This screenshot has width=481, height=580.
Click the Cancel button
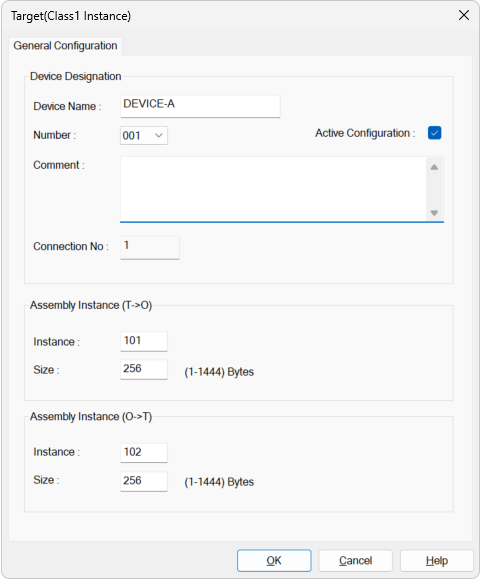(x=356, y=560)
